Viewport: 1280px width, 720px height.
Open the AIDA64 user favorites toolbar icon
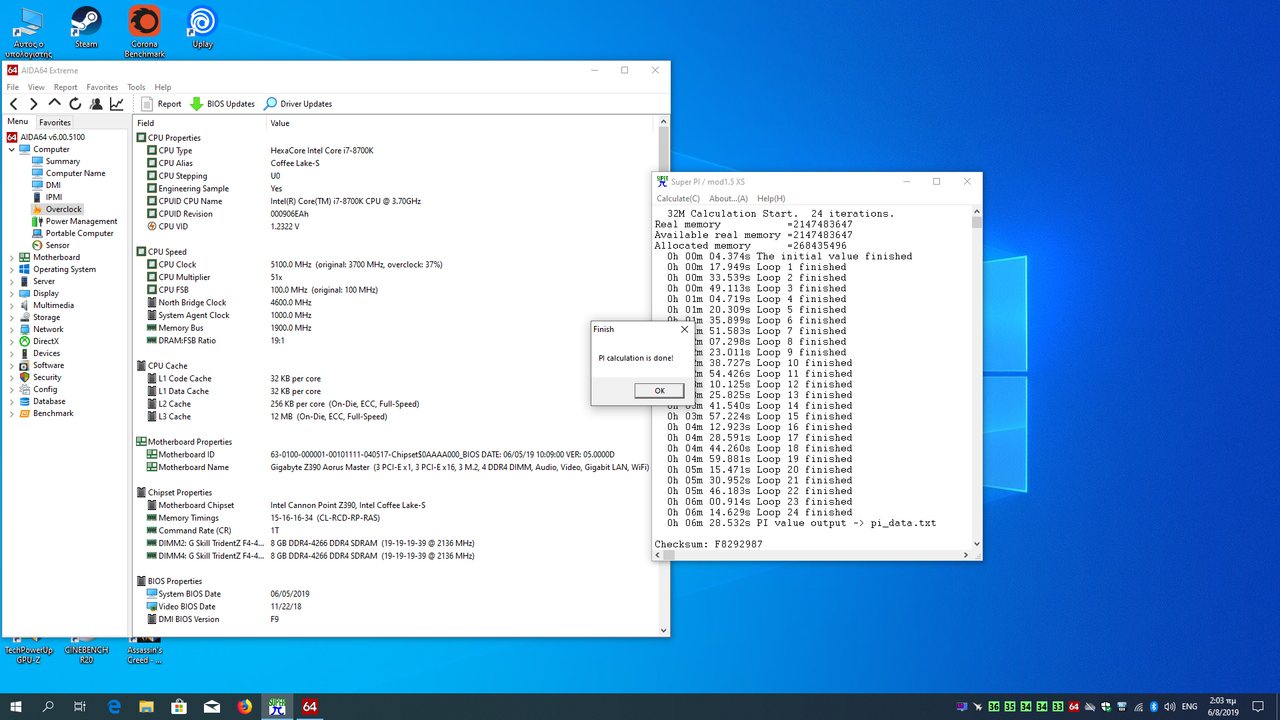tap(96, 104)
